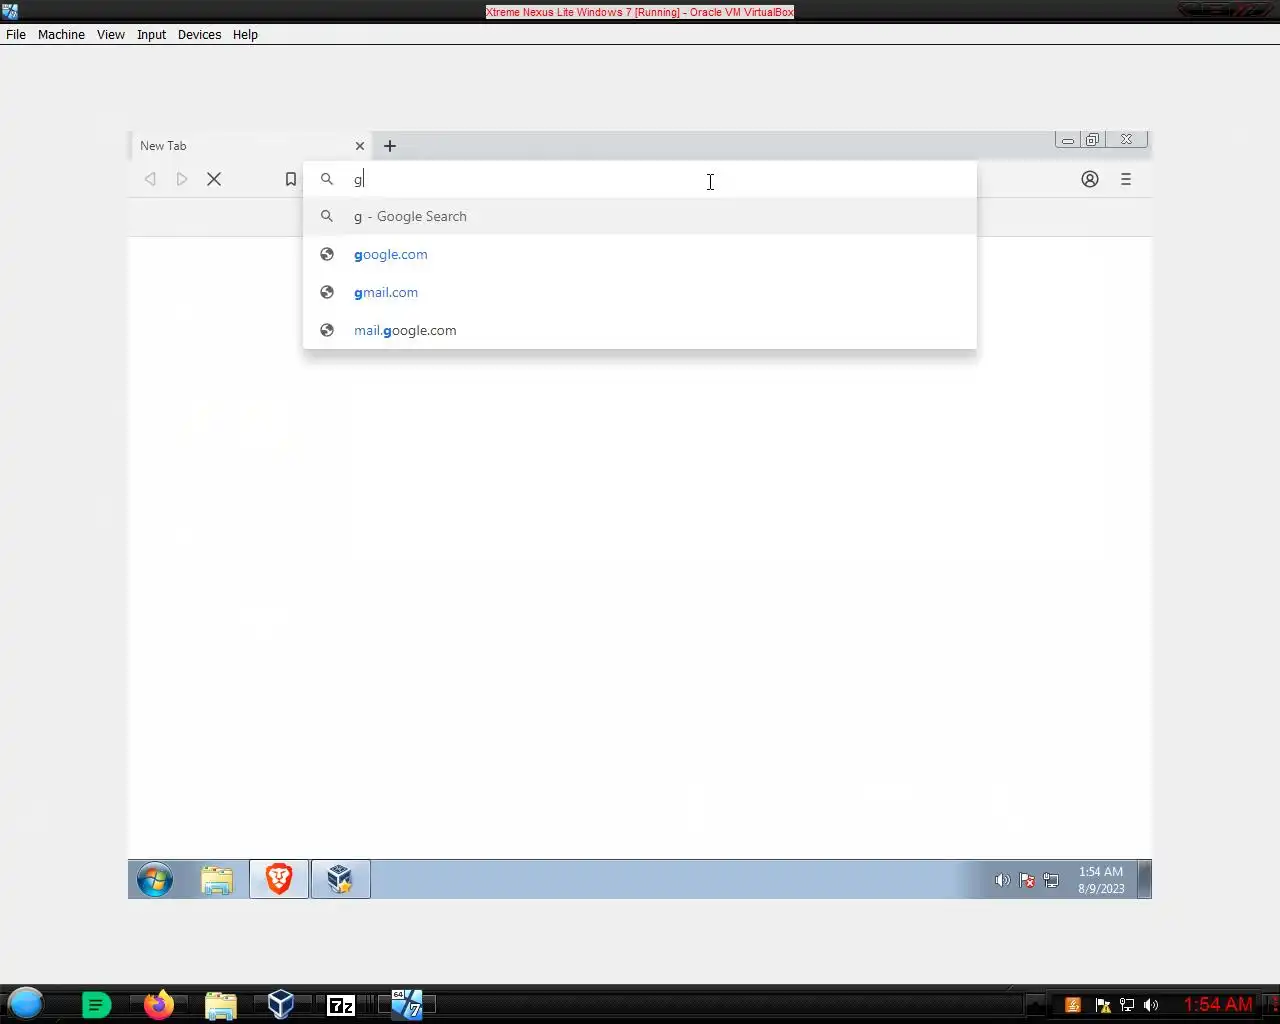The image size is (1280, 1024).
Task: Click the search magnifier in address bar
Action: [327, 179]
